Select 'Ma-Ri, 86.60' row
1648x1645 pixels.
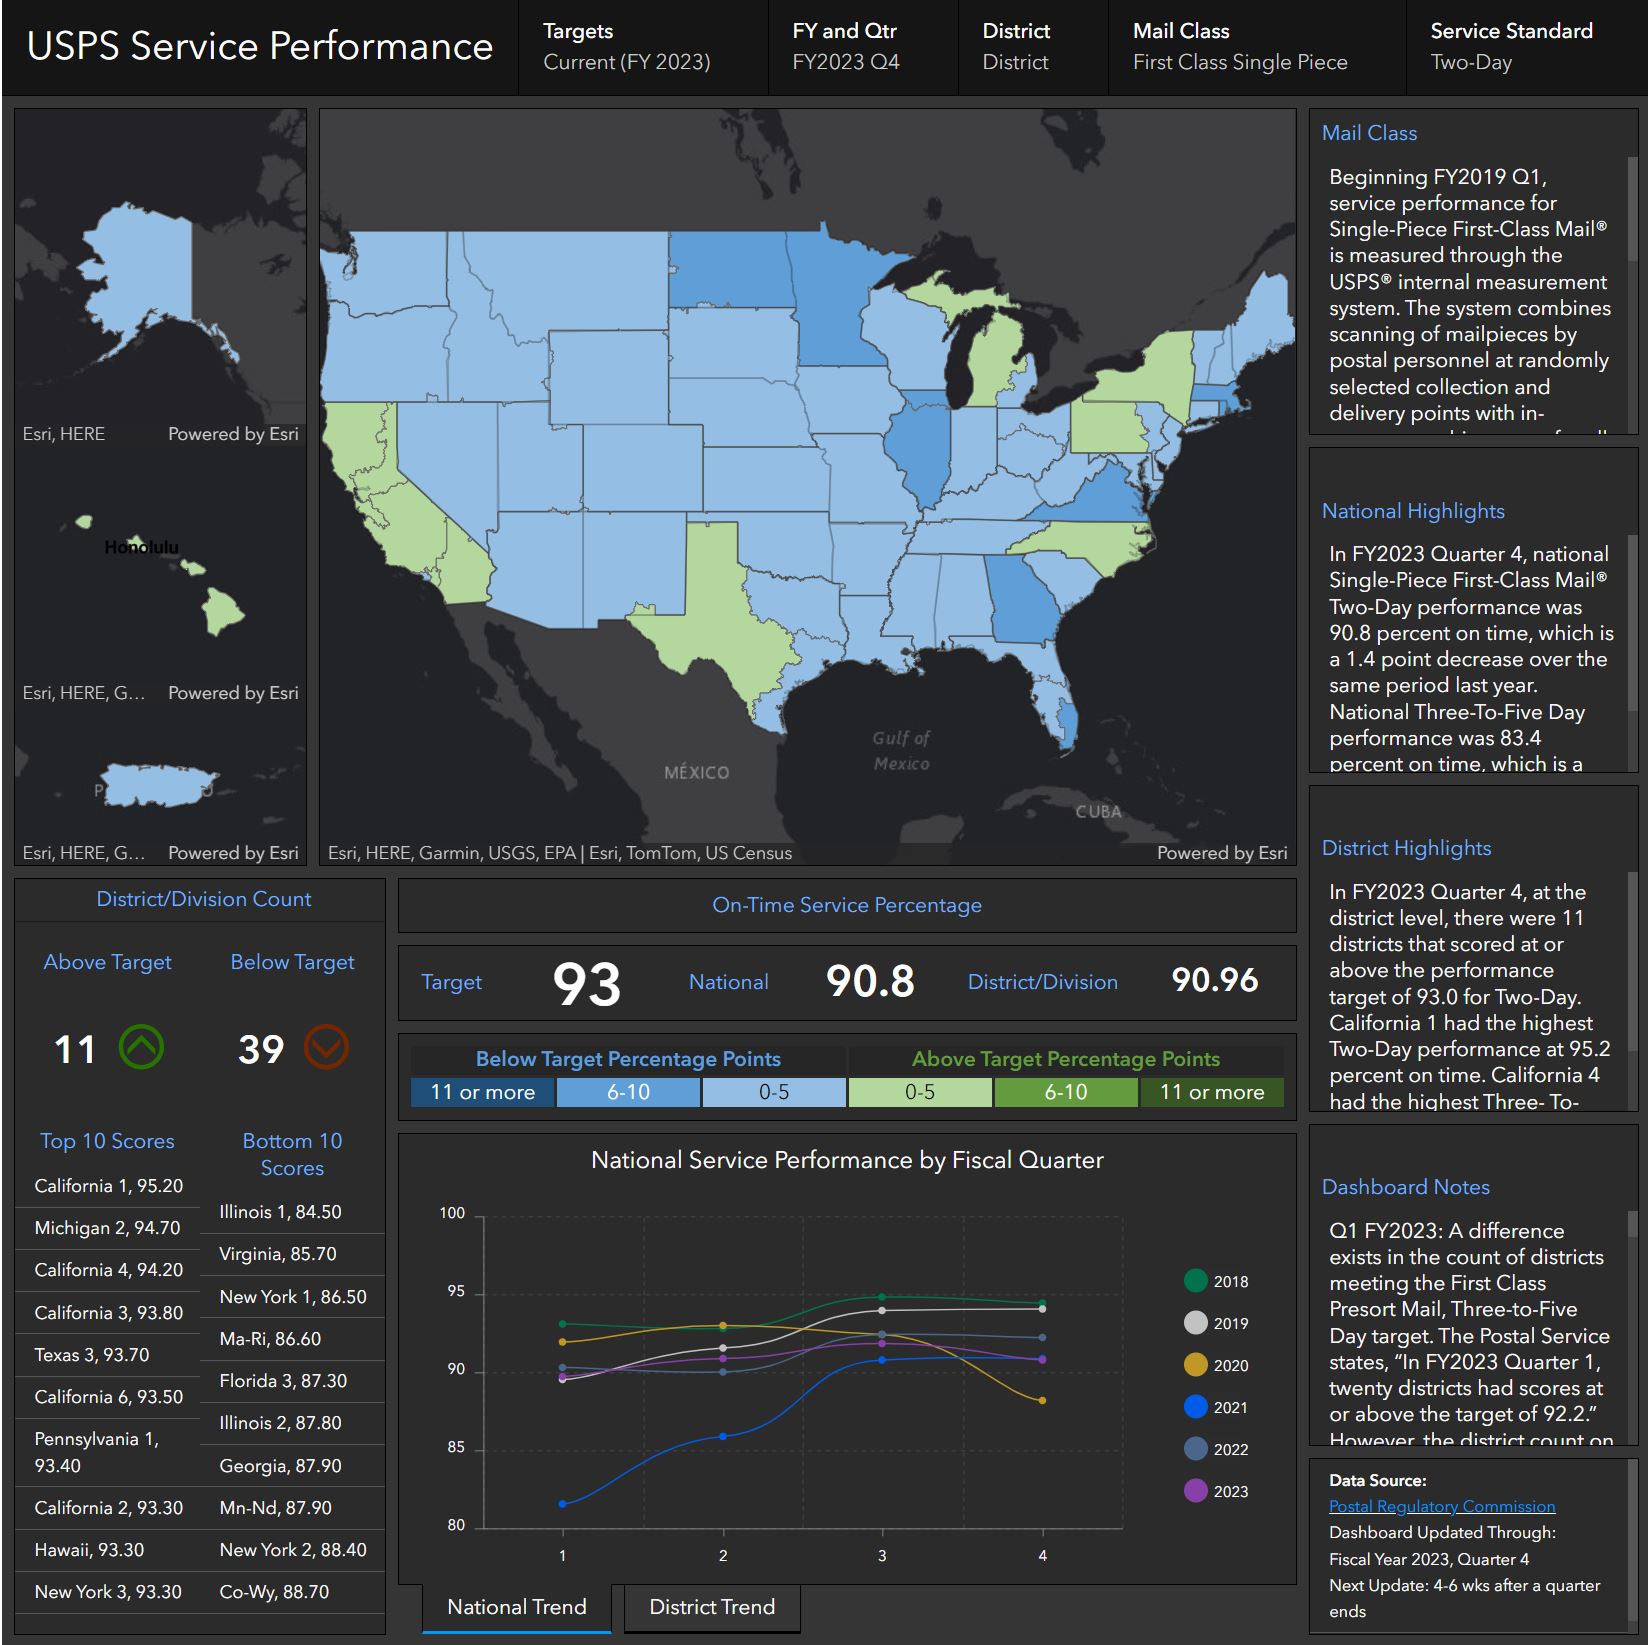(x=292, y=1339)
